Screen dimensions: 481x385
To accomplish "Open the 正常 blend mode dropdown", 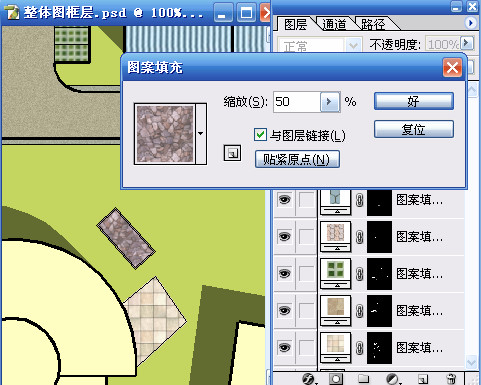I will point(353,45).
